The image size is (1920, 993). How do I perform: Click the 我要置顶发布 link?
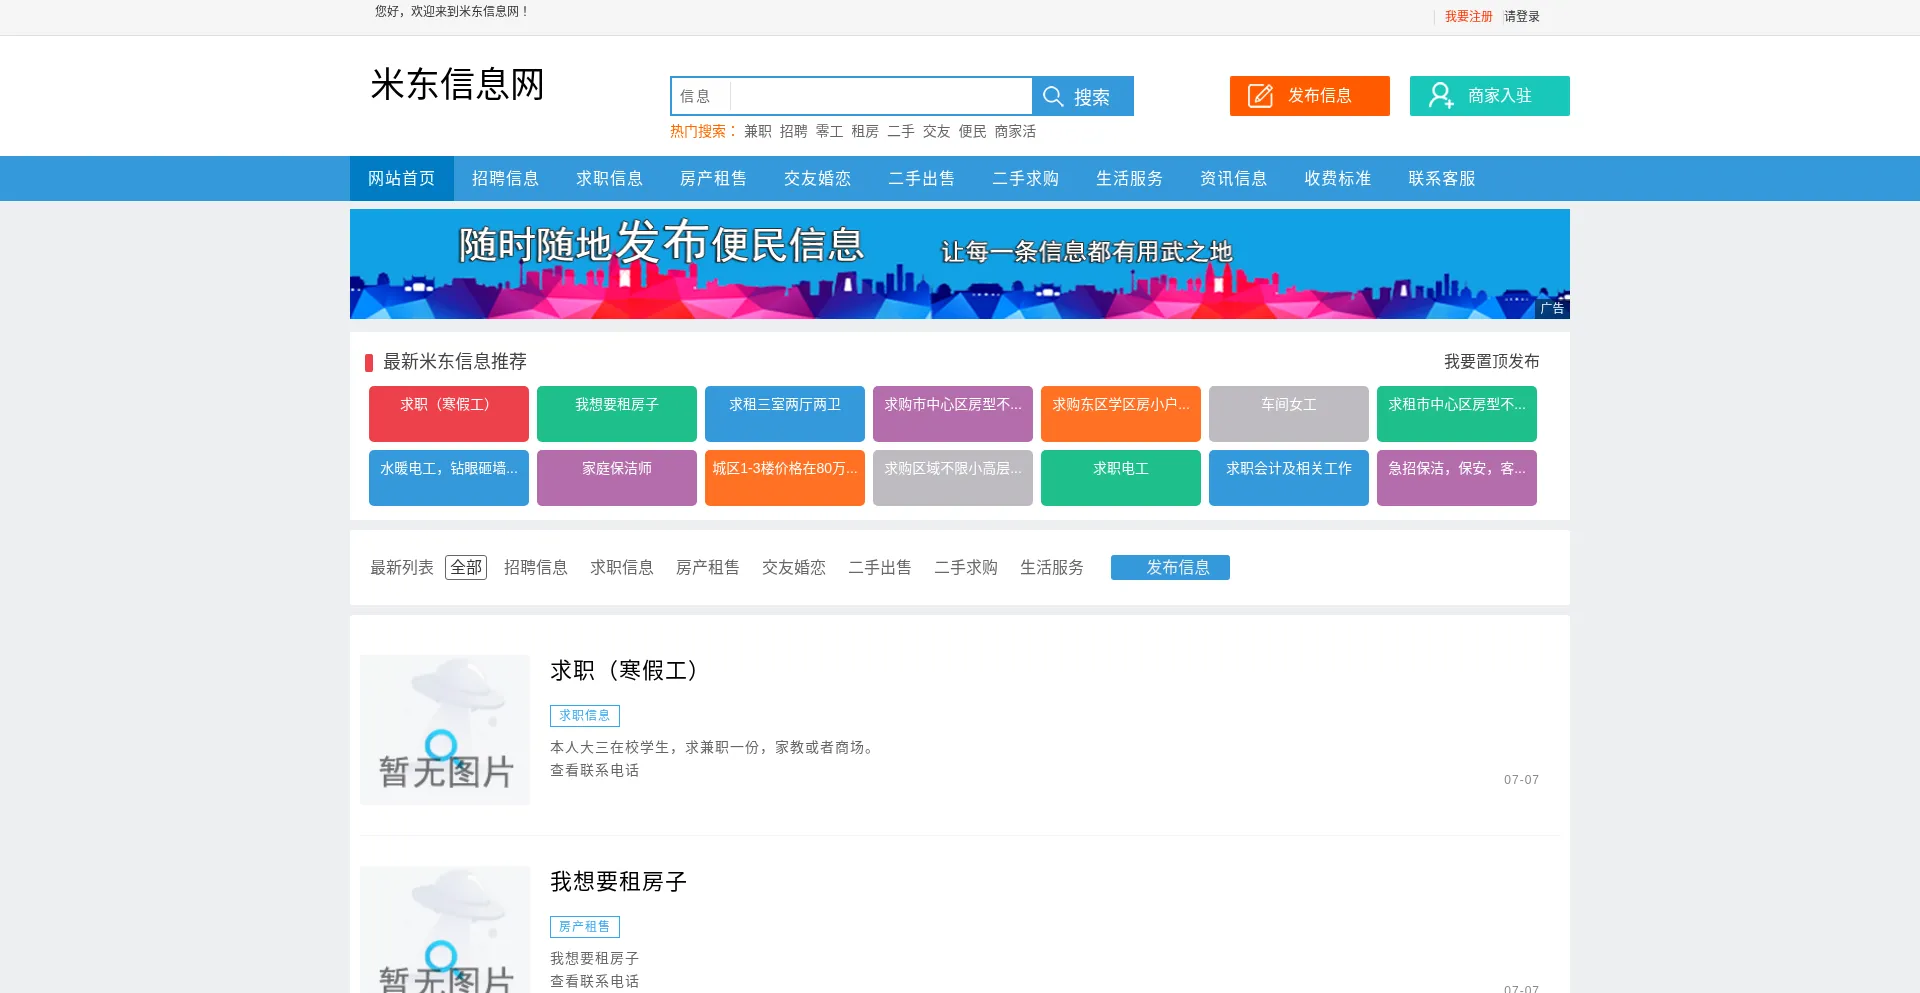tap(1492, 361)
